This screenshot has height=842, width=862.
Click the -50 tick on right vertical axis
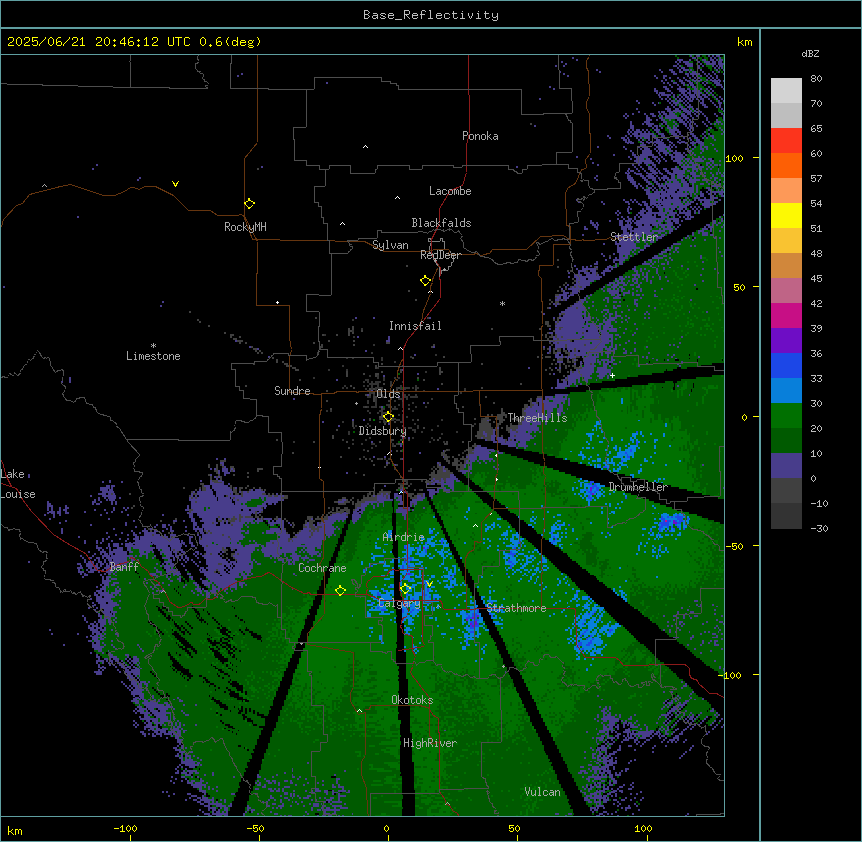click(734, 546)
